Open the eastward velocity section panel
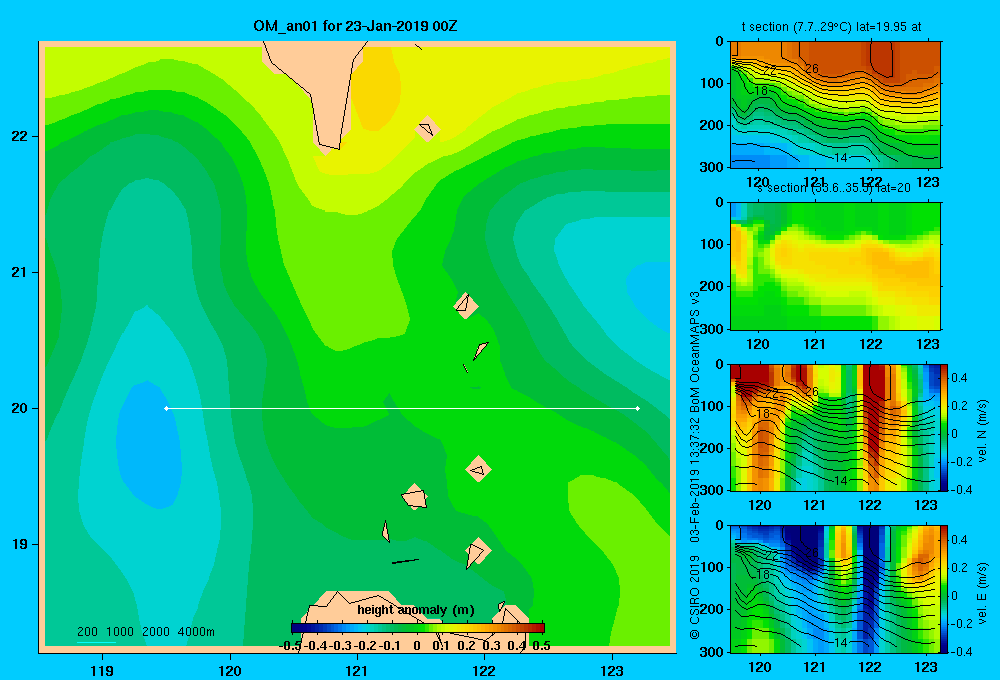 835,589
